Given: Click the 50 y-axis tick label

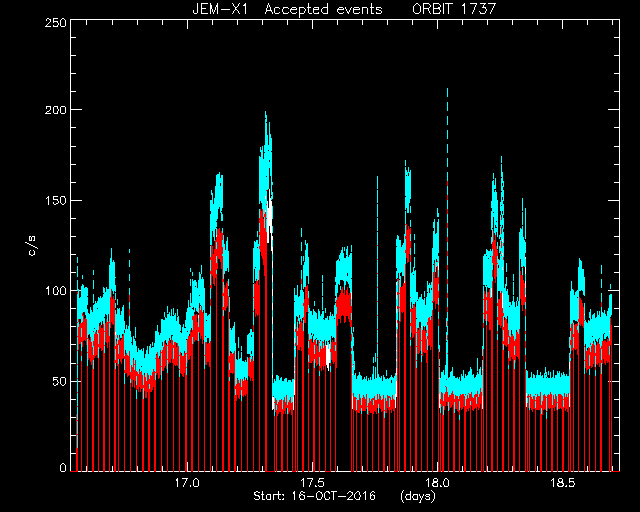Looking at the screenshot, I should [x=59, y=381].
